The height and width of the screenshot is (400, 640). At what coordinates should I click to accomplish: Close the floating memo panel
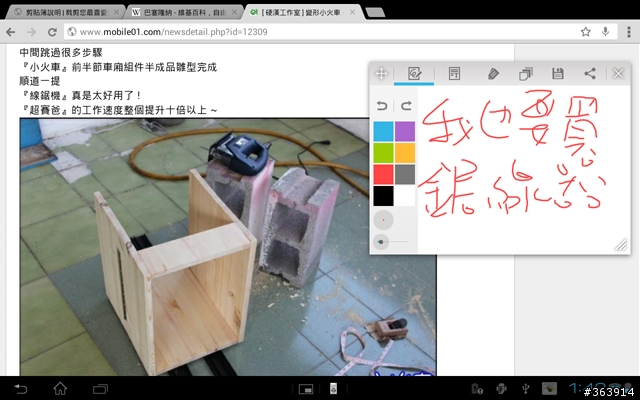point(618,74)
